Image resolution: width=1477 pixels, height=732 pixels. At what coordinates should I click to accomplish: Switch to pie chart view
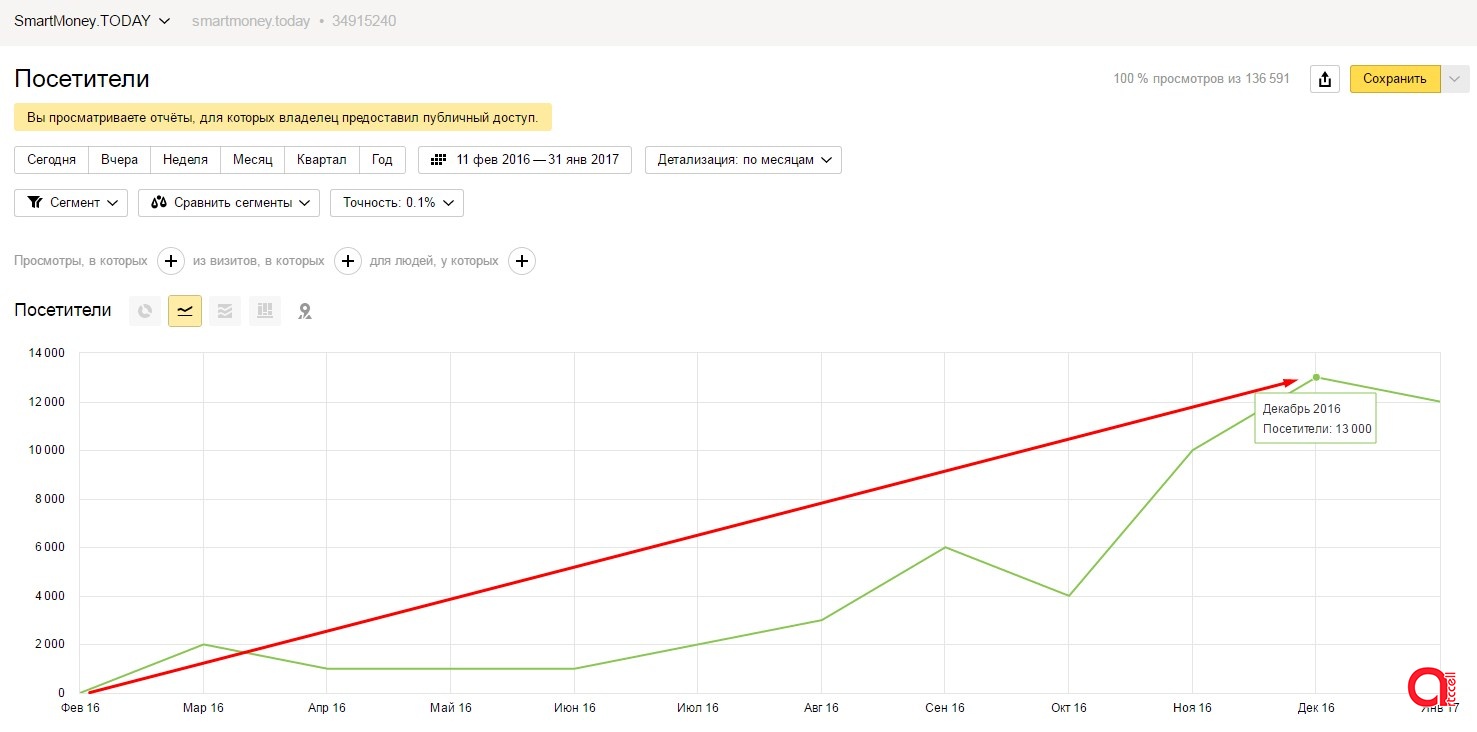[x=145, y=311]
